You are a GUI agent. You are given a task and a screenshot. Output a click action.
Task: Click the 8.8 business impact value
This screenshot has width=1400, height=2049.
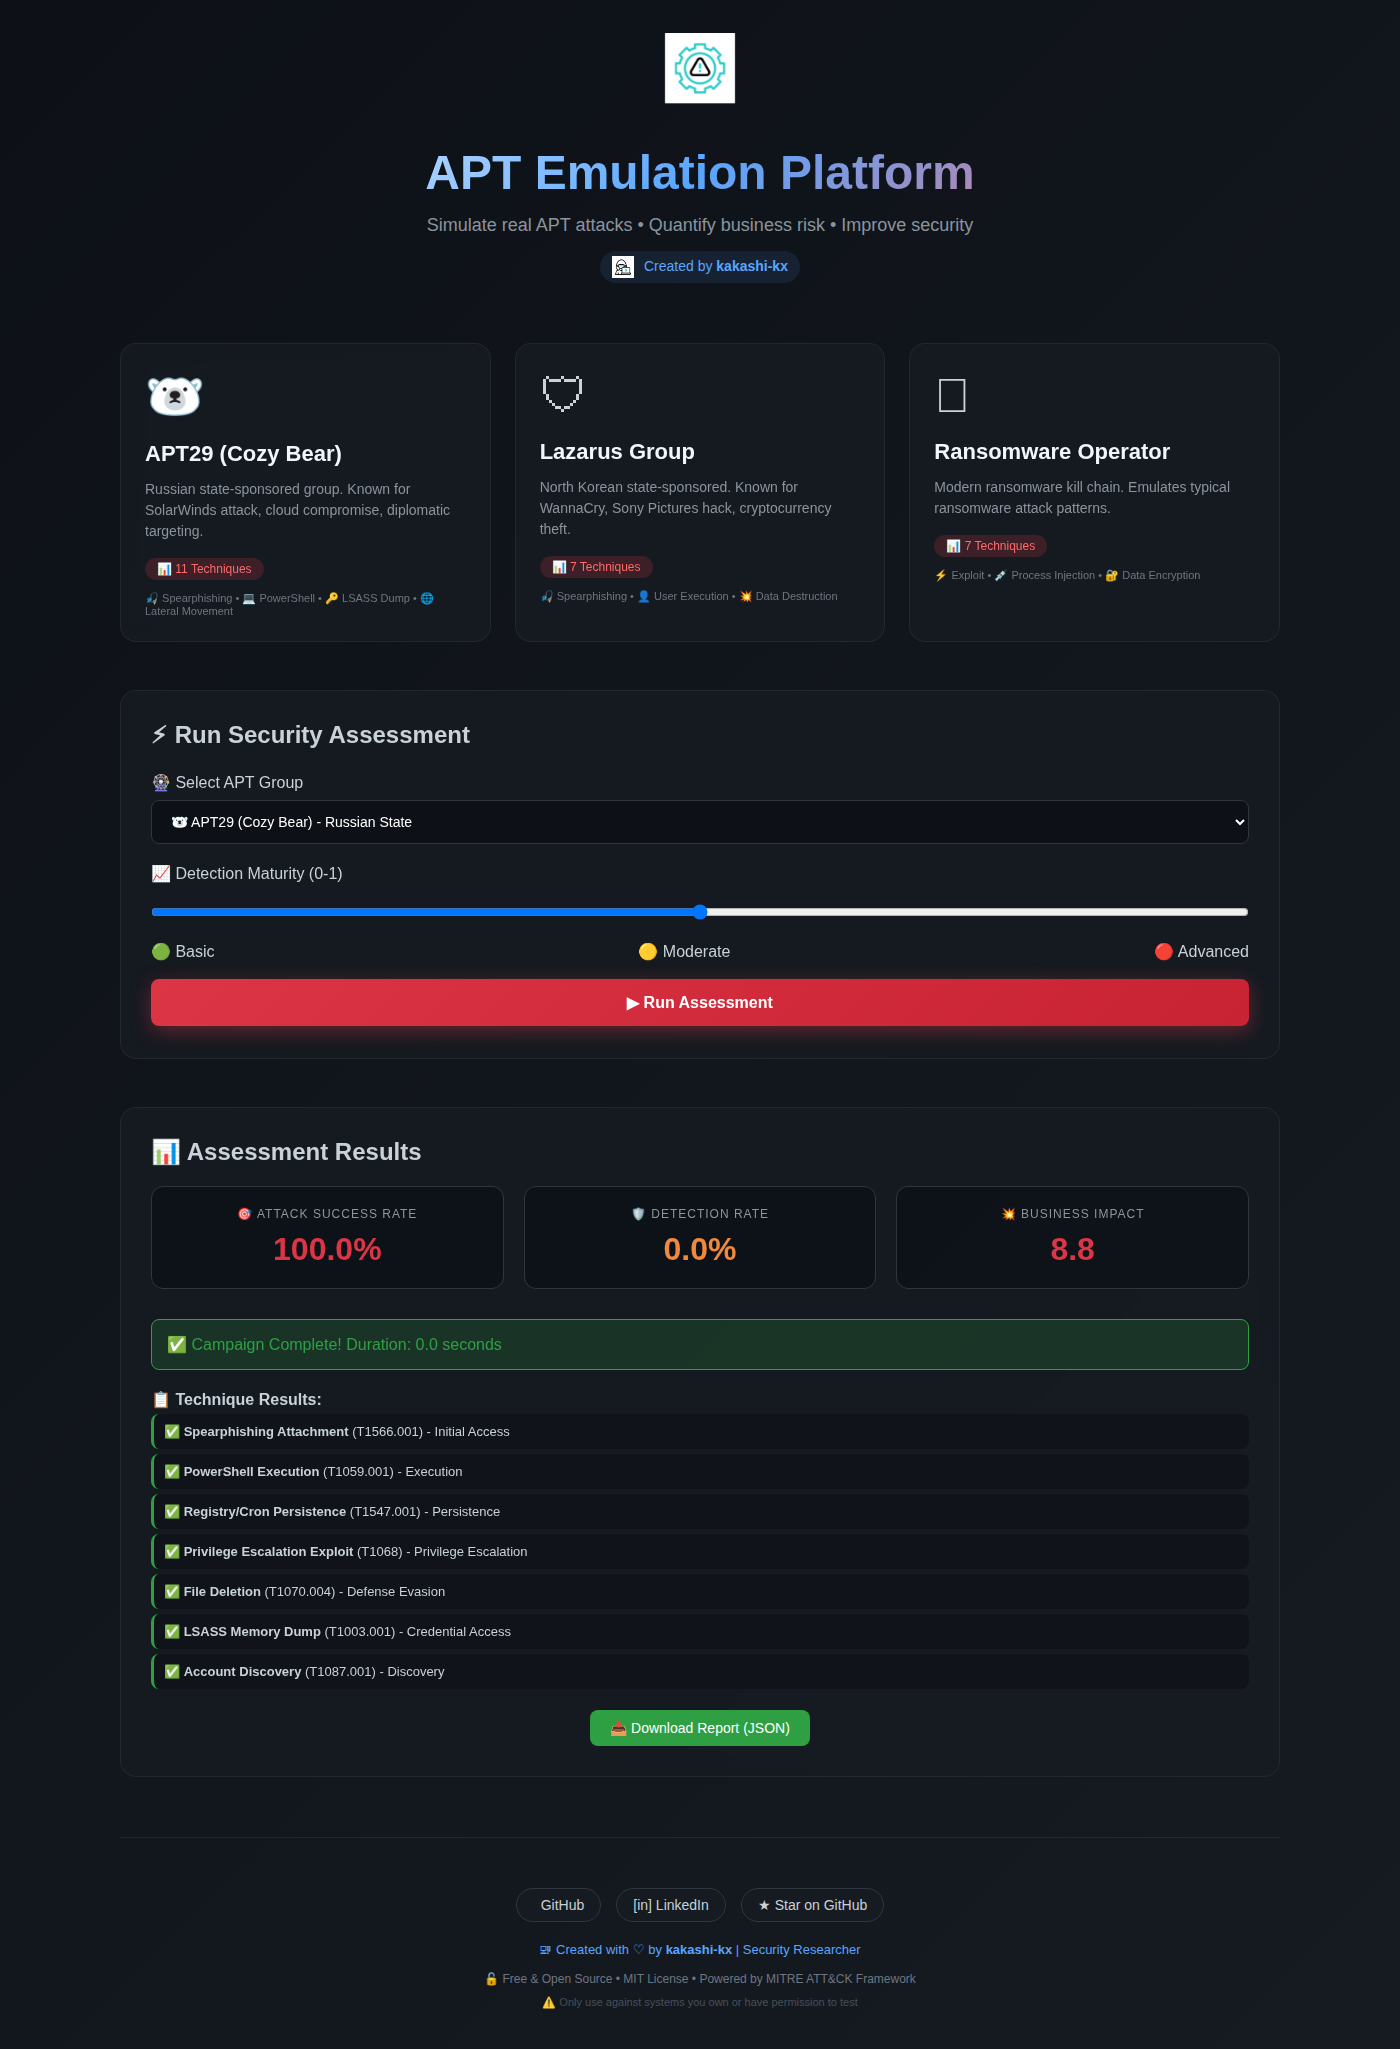(1072, 1250)
